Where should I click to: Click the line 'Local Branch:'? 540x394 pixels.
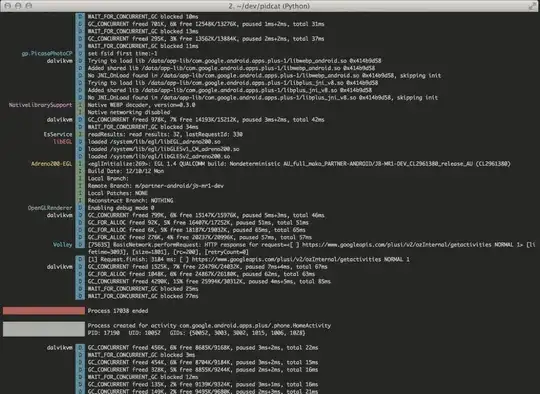coord(108,178)
